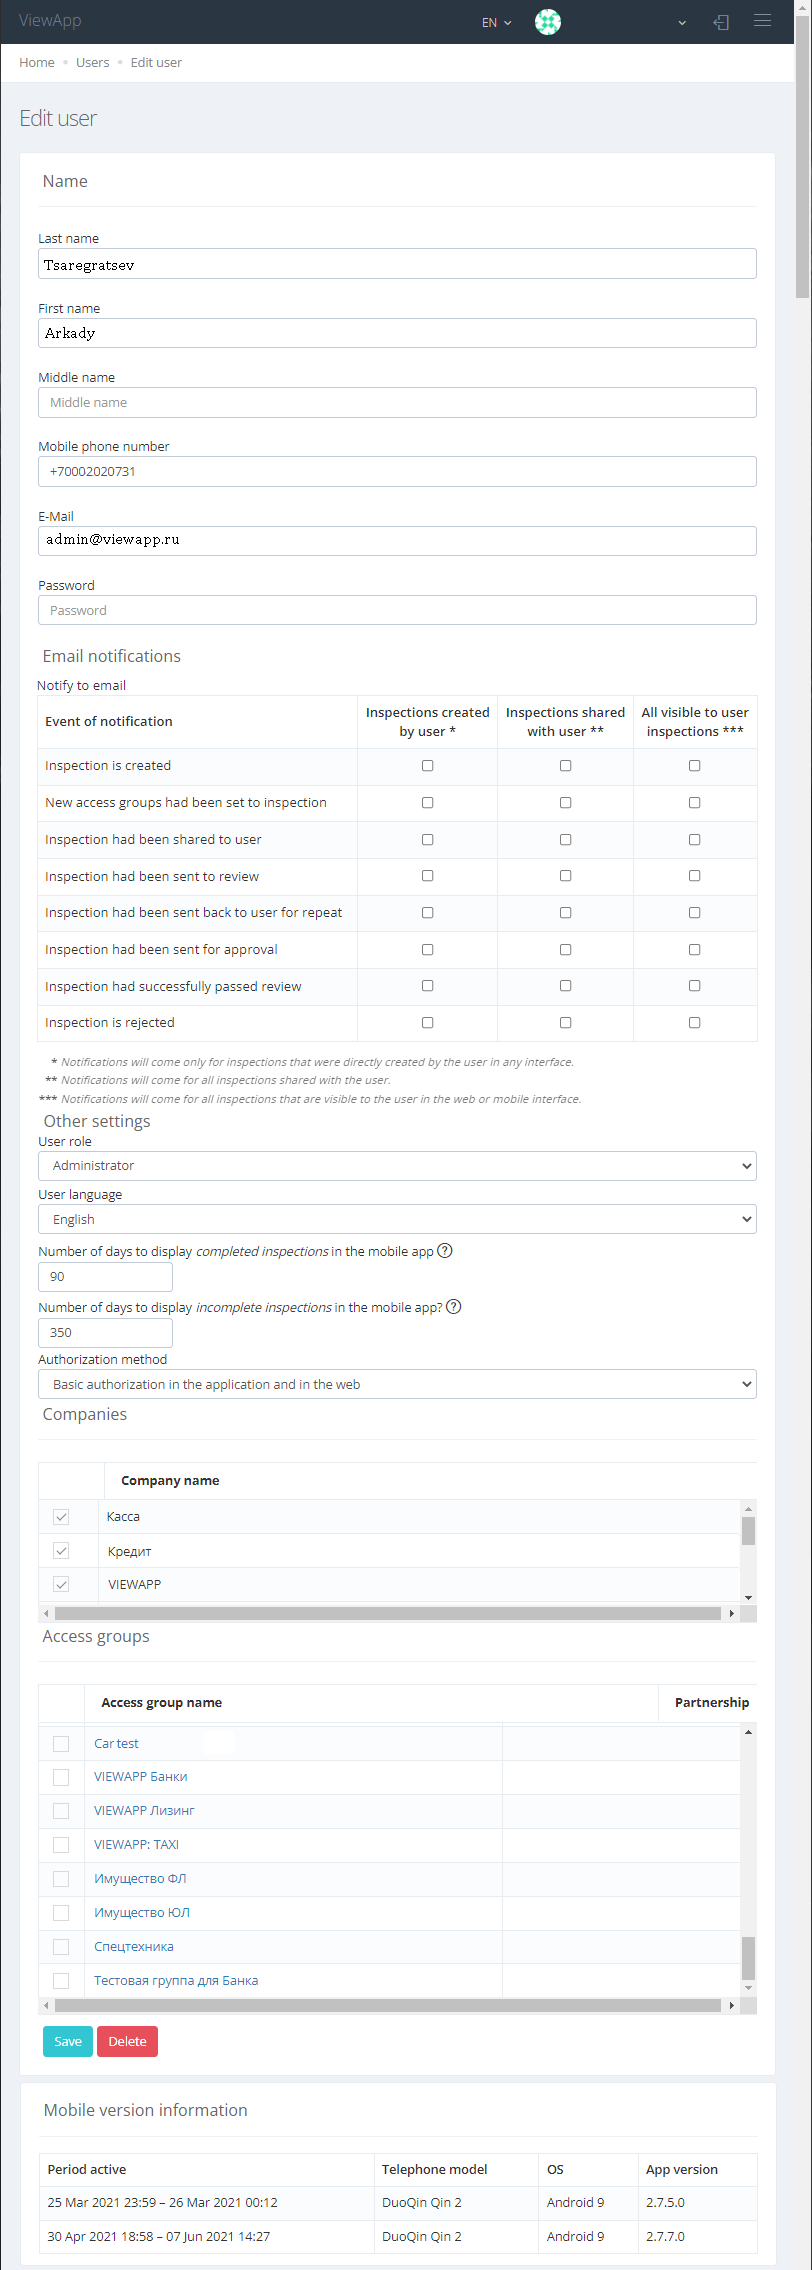Image resolution: width=812 pixels, height=2270 pixels.
Task: Open the Имущество ЮЛ access group link
Action: click(142, 1913)
